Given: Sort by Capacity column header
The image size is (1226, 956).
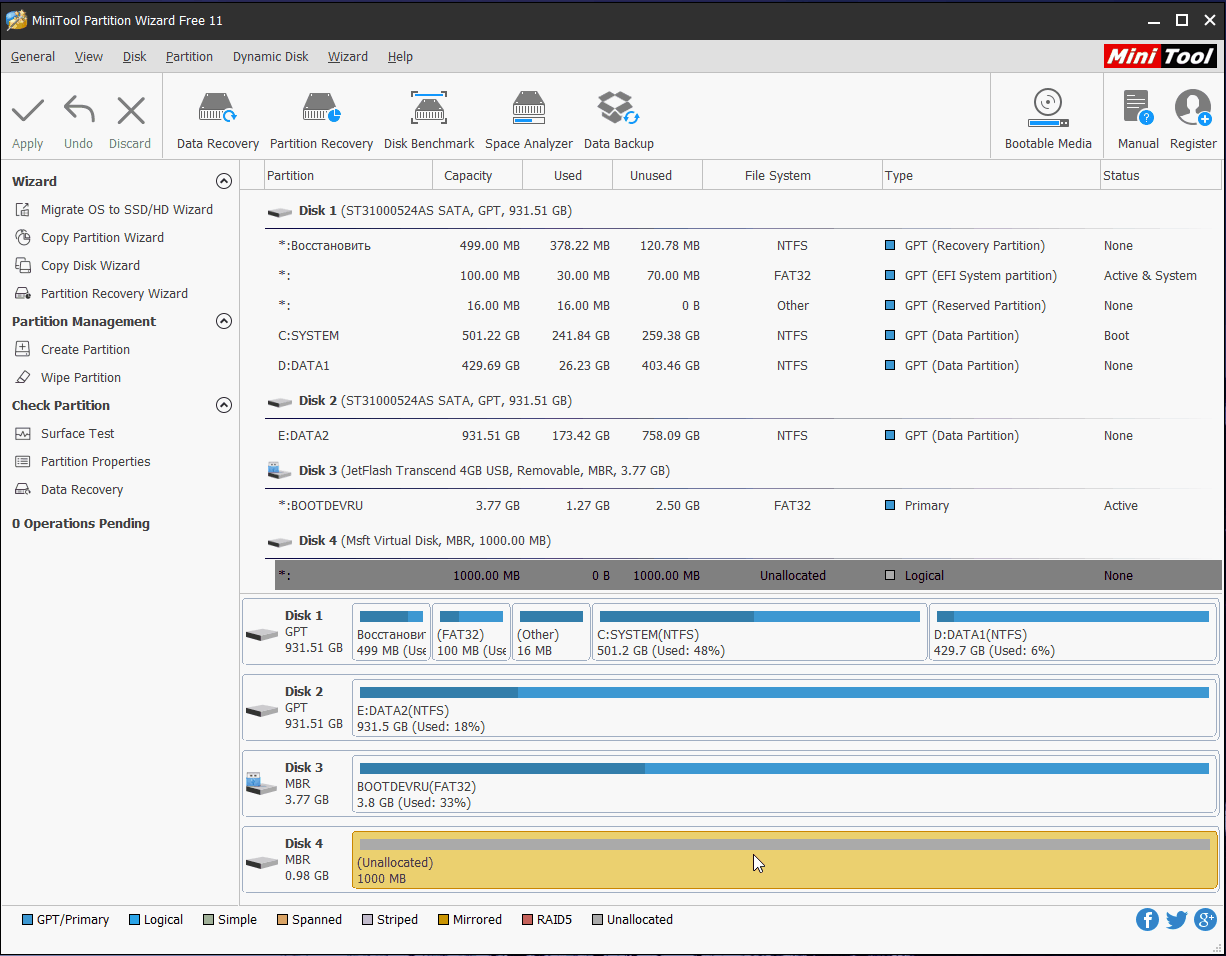Looking at the screenshot, I should [x=477, y=175].
